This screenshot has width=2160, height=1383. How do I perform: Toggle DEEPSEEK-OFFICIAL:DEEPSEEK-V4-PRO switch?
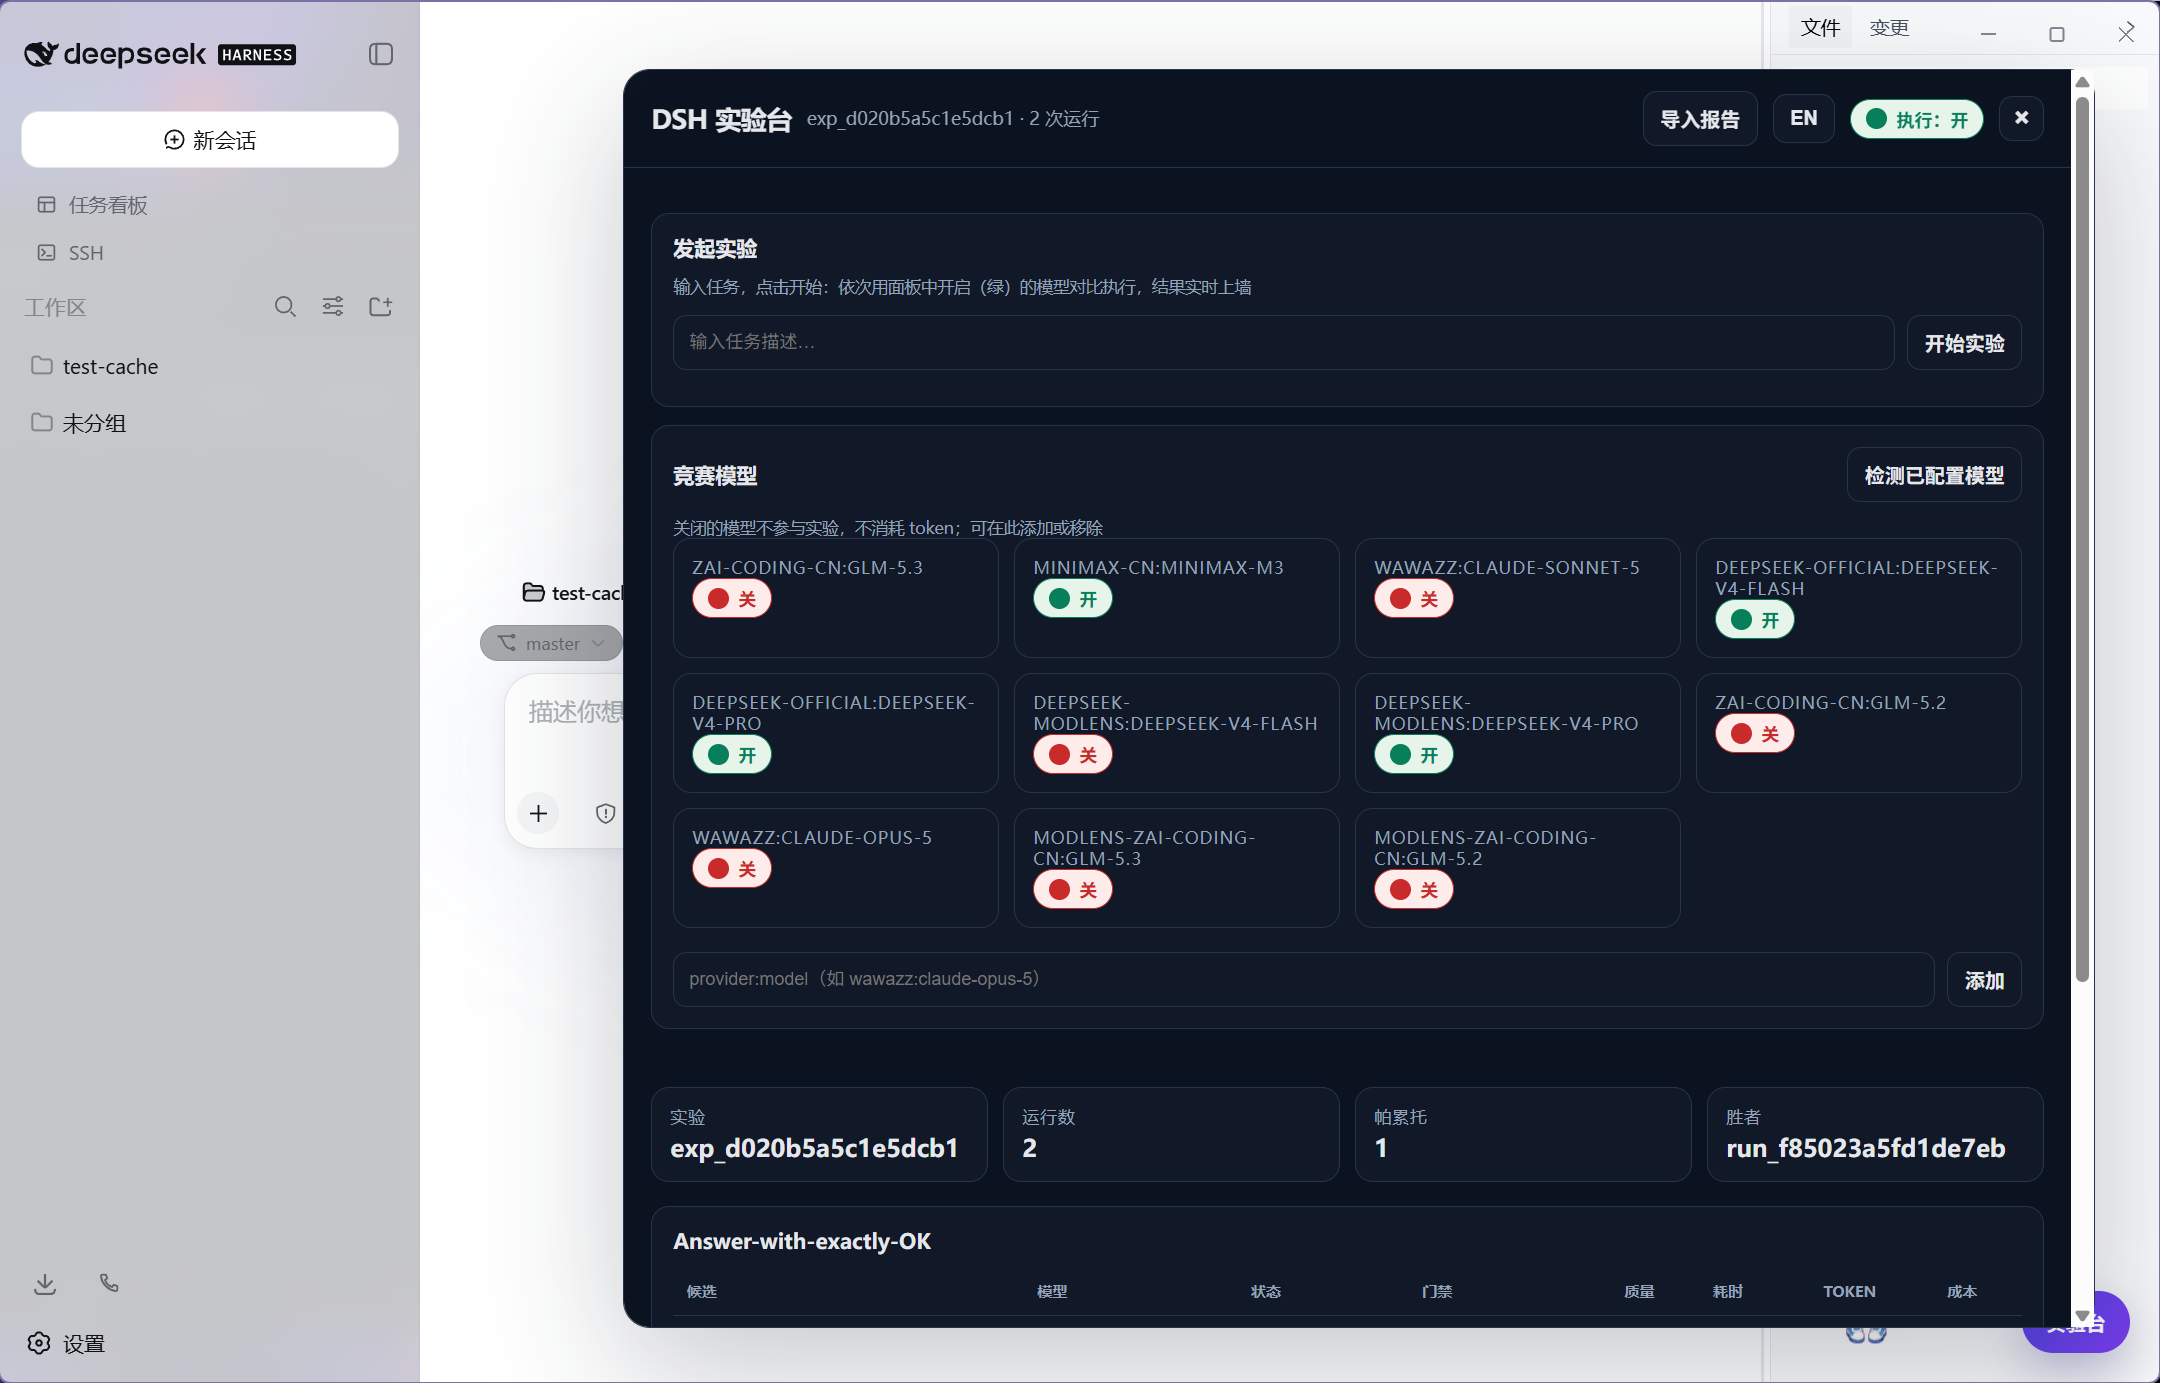pos(732,755)
